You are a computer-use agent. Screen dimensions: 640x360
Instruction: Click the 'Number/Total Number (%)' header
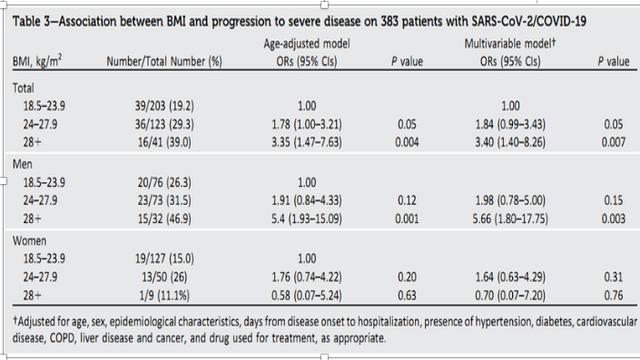[164, 62]
